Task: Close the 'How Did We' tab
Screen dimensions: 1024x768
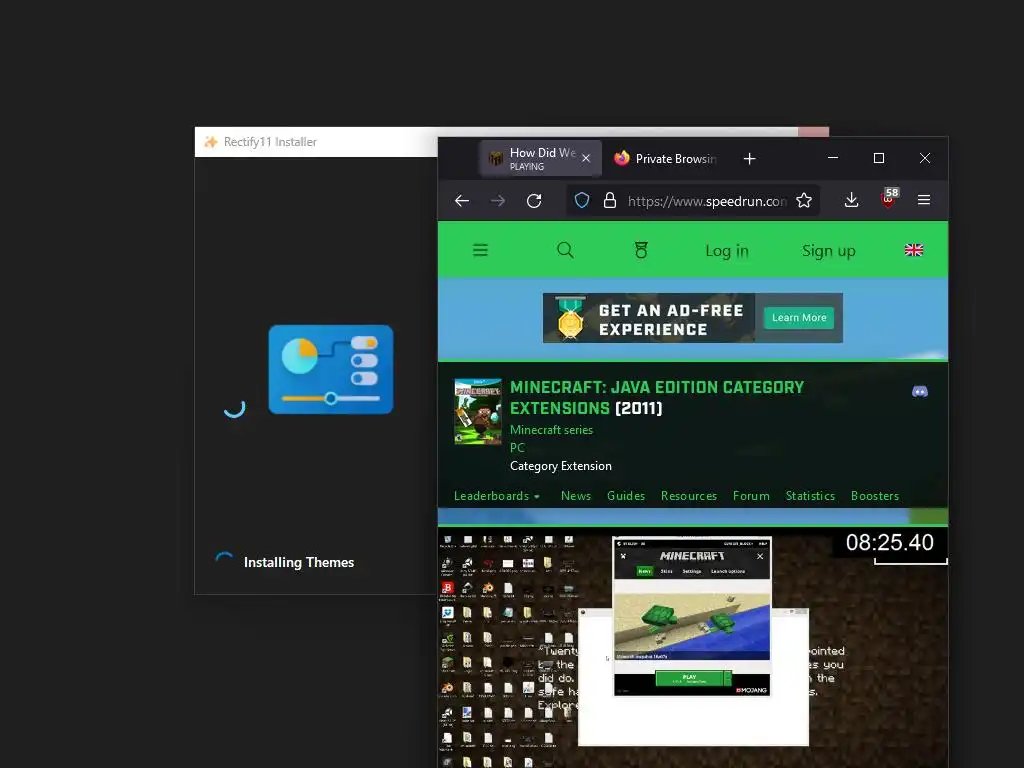Action: (586, 158)
